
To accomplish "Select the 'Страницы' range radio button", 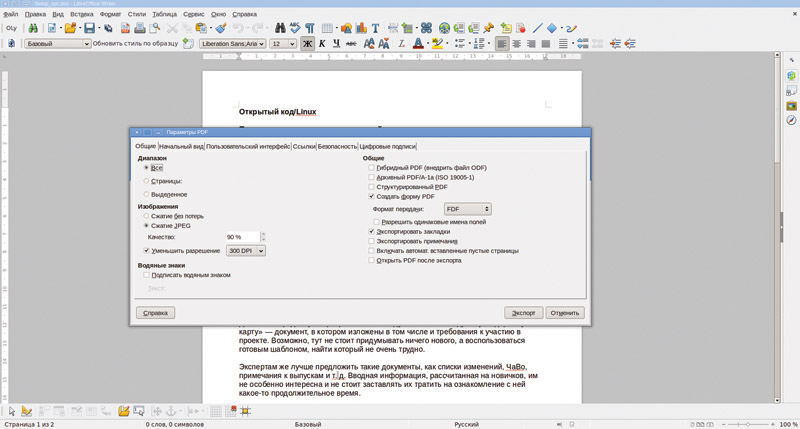I will pos(146,181).
